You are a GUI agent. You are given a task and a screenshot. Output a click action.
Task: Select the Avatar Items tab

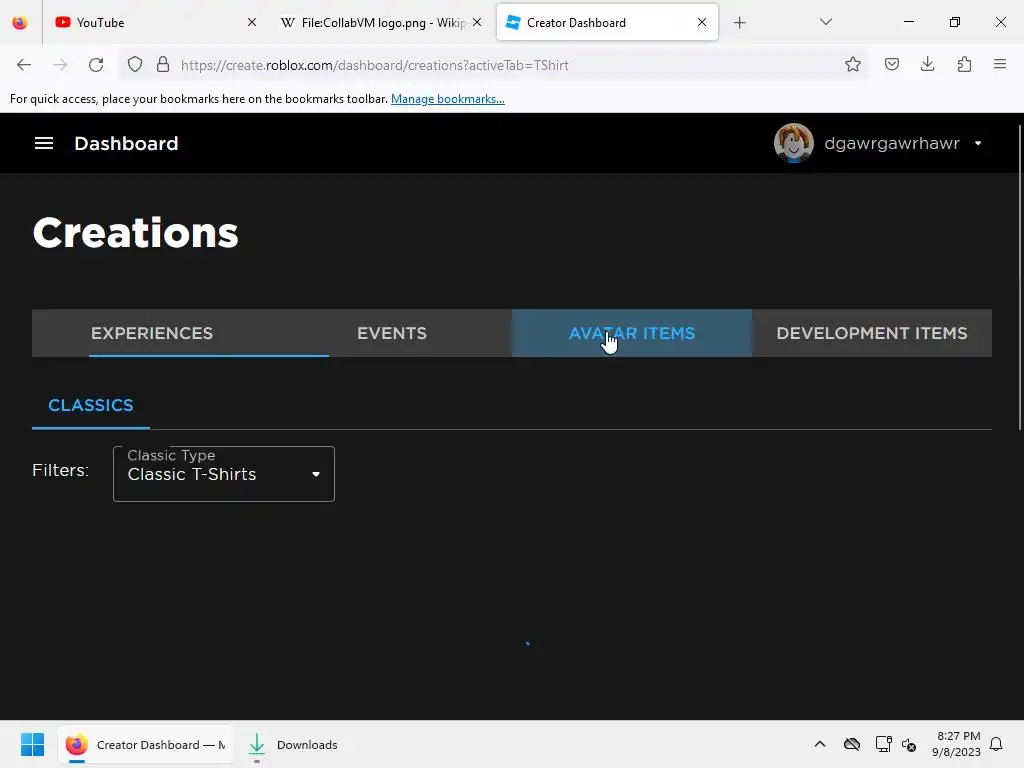click(632, 333)
